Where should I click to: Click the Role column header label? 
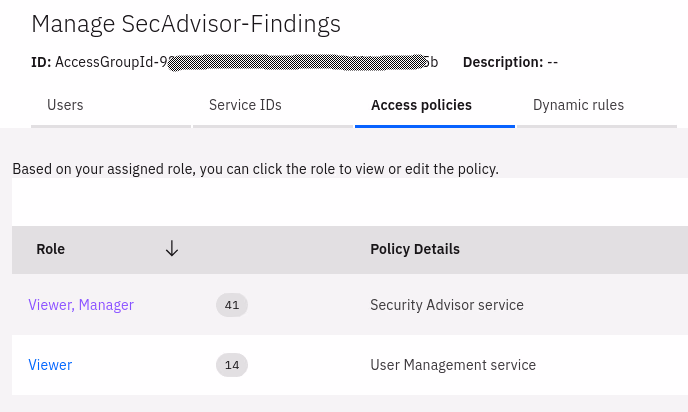point(50,249)
